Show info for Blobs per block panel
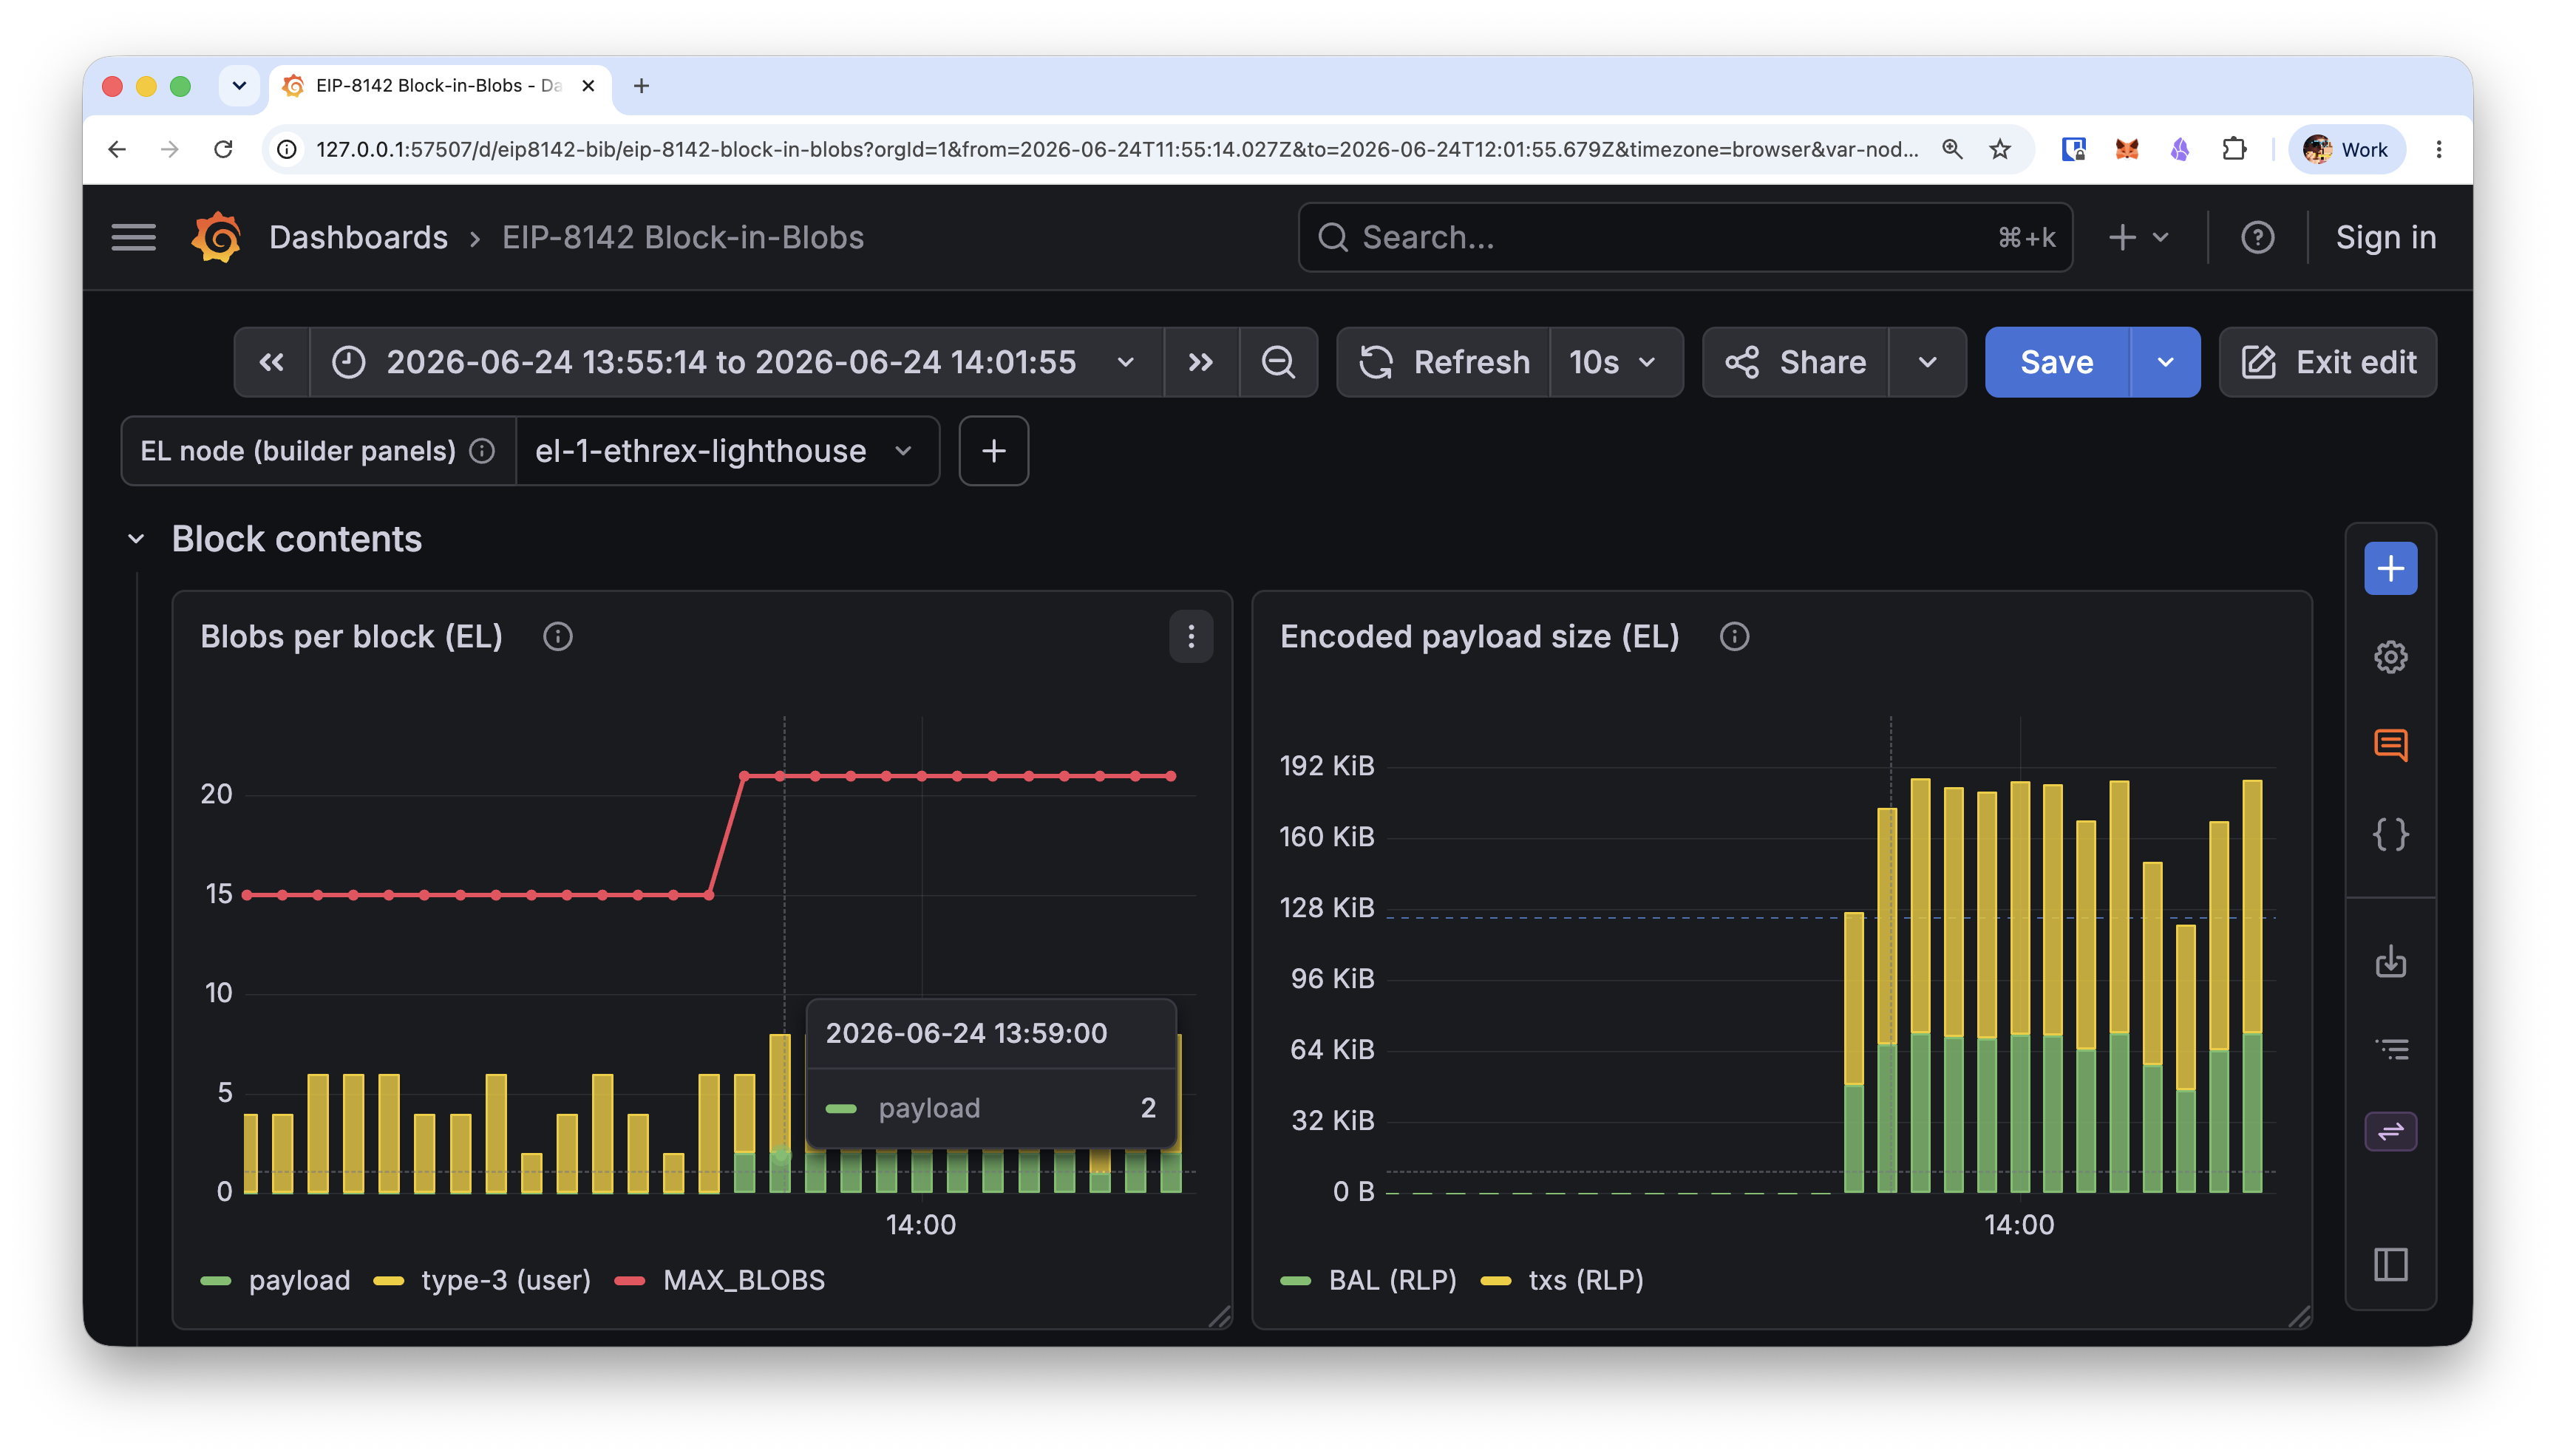Image resolution: width=2556 pixels, height=1456 pixels. tap(557, 637)
